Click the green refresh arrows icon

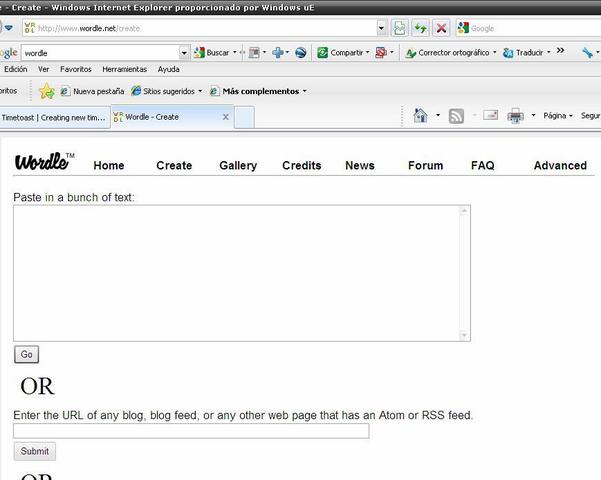point(420,28)
